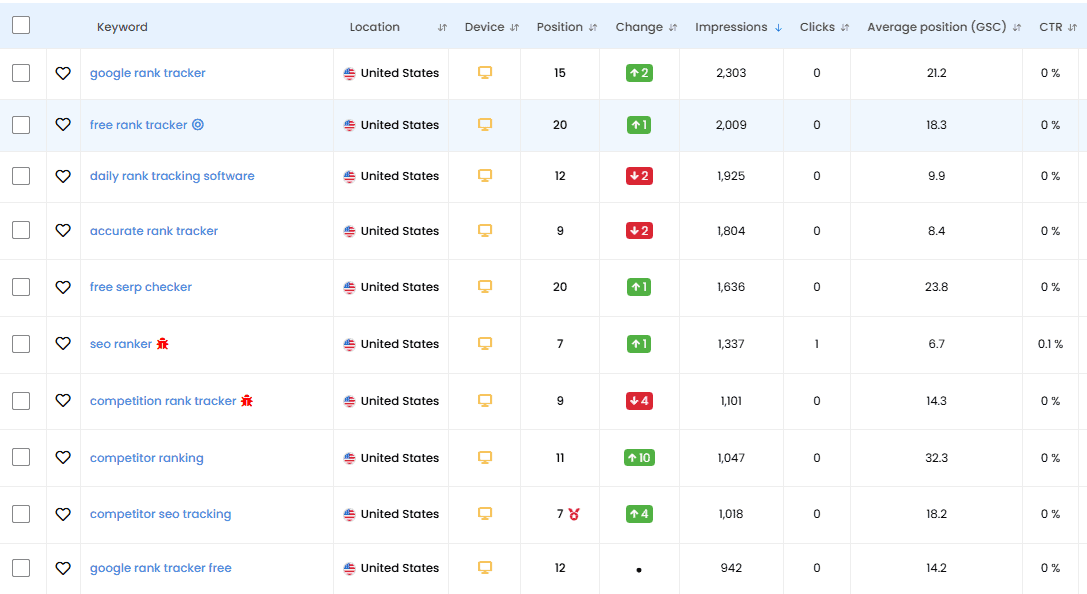Toggle the select-all checkbox in header
1087x594 pixels.
(21, 26)
